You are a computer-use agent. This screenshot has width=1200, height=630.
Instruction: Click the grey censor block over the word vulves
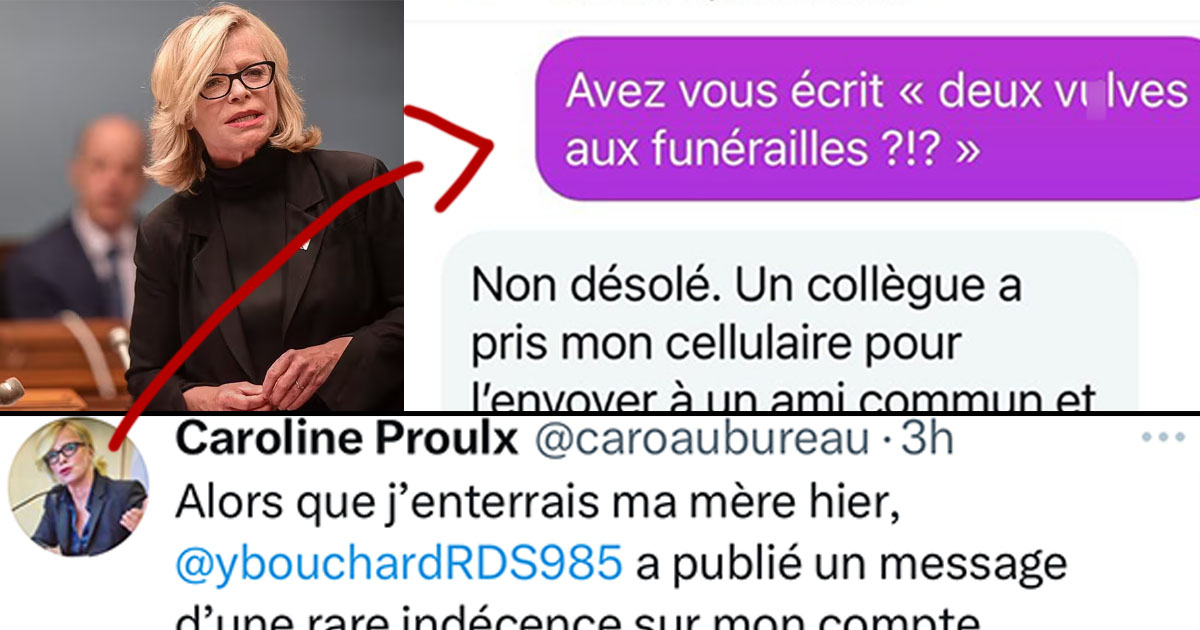coord(1097,94)
